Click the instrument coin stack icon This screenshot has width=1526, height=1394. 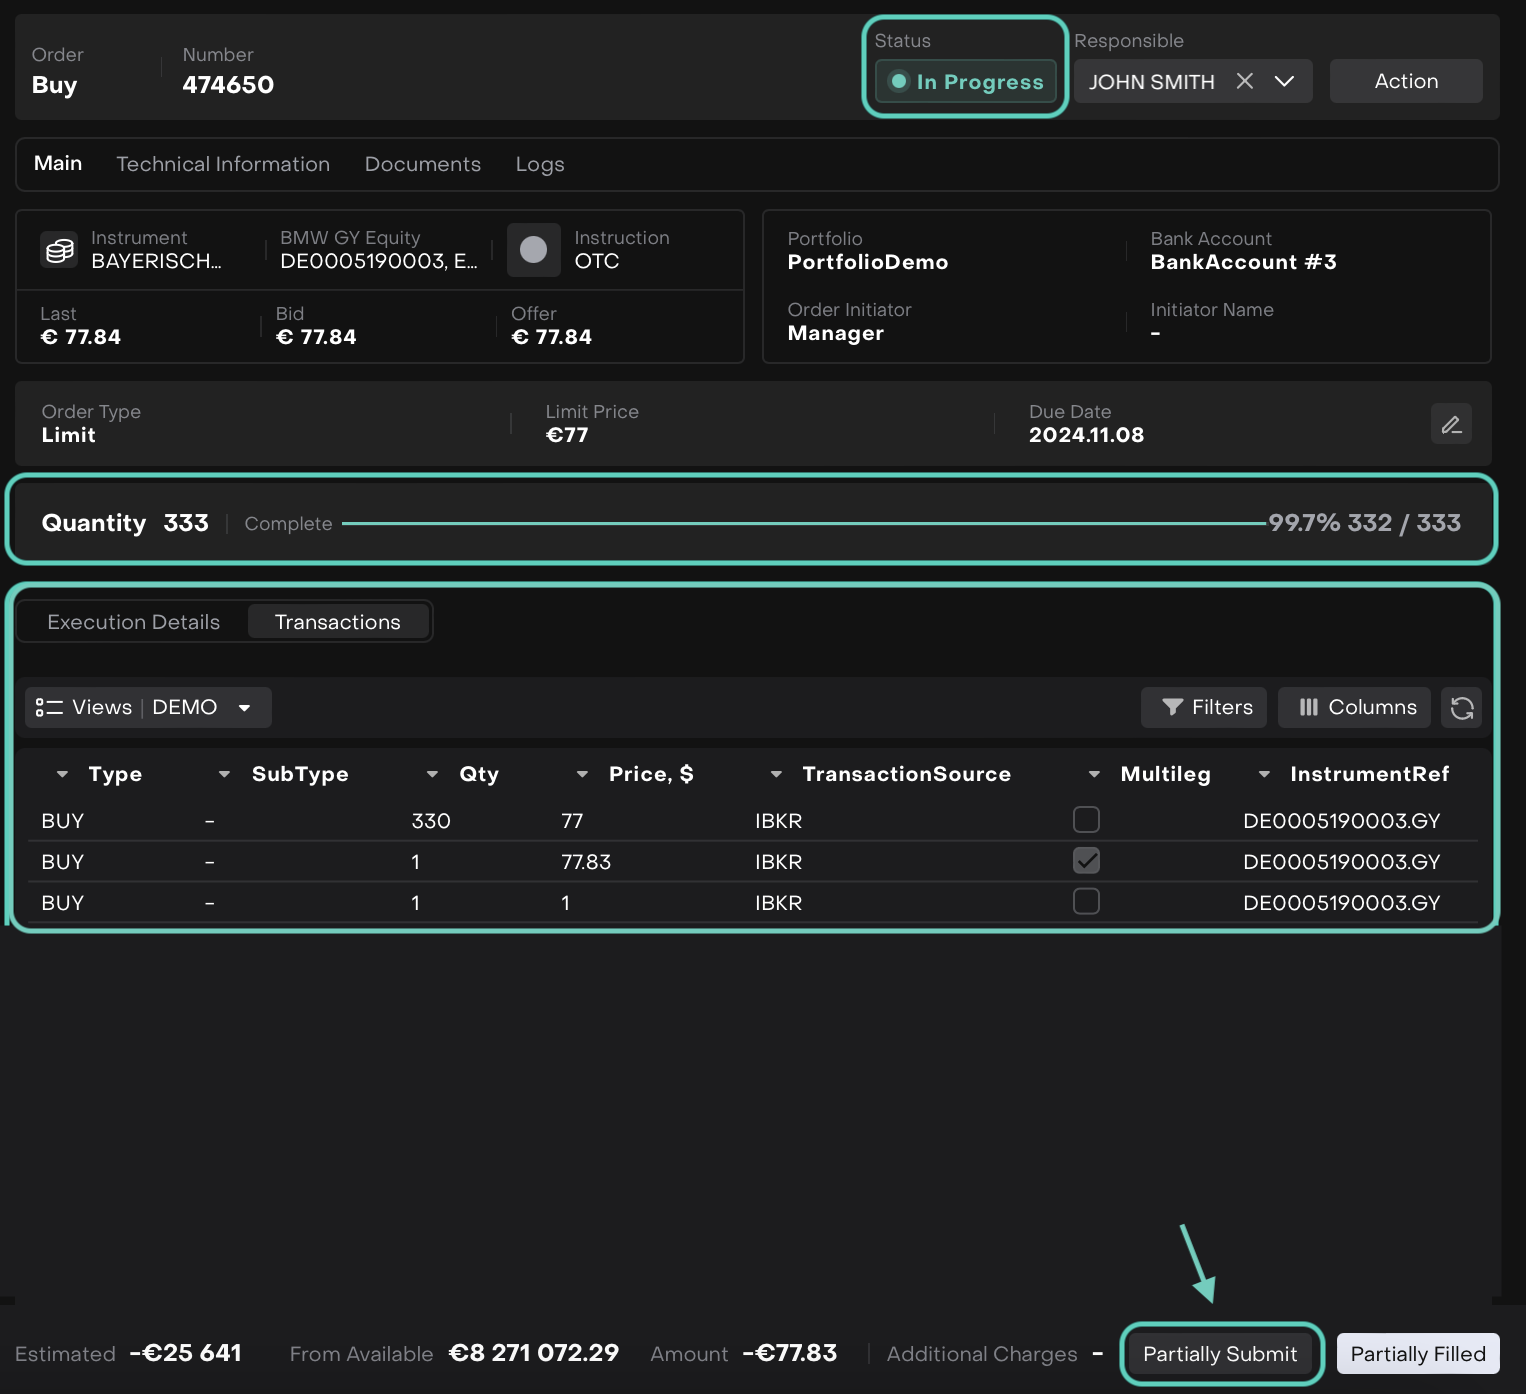pyautogui.click(x=60, y=250)
